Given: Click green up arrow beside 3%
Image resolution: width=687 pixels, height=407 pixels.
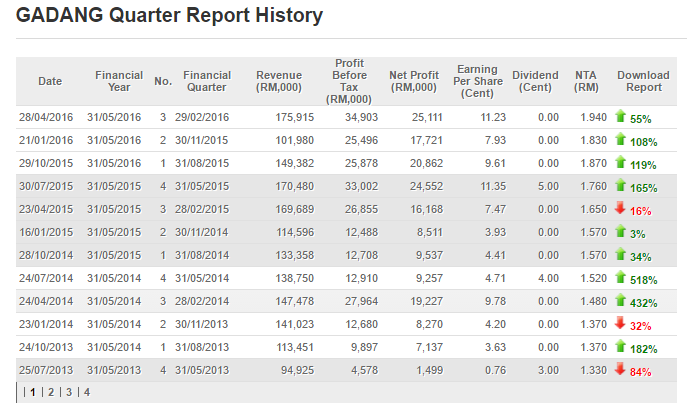Looking at the screenshot, I should coord(620,231).
